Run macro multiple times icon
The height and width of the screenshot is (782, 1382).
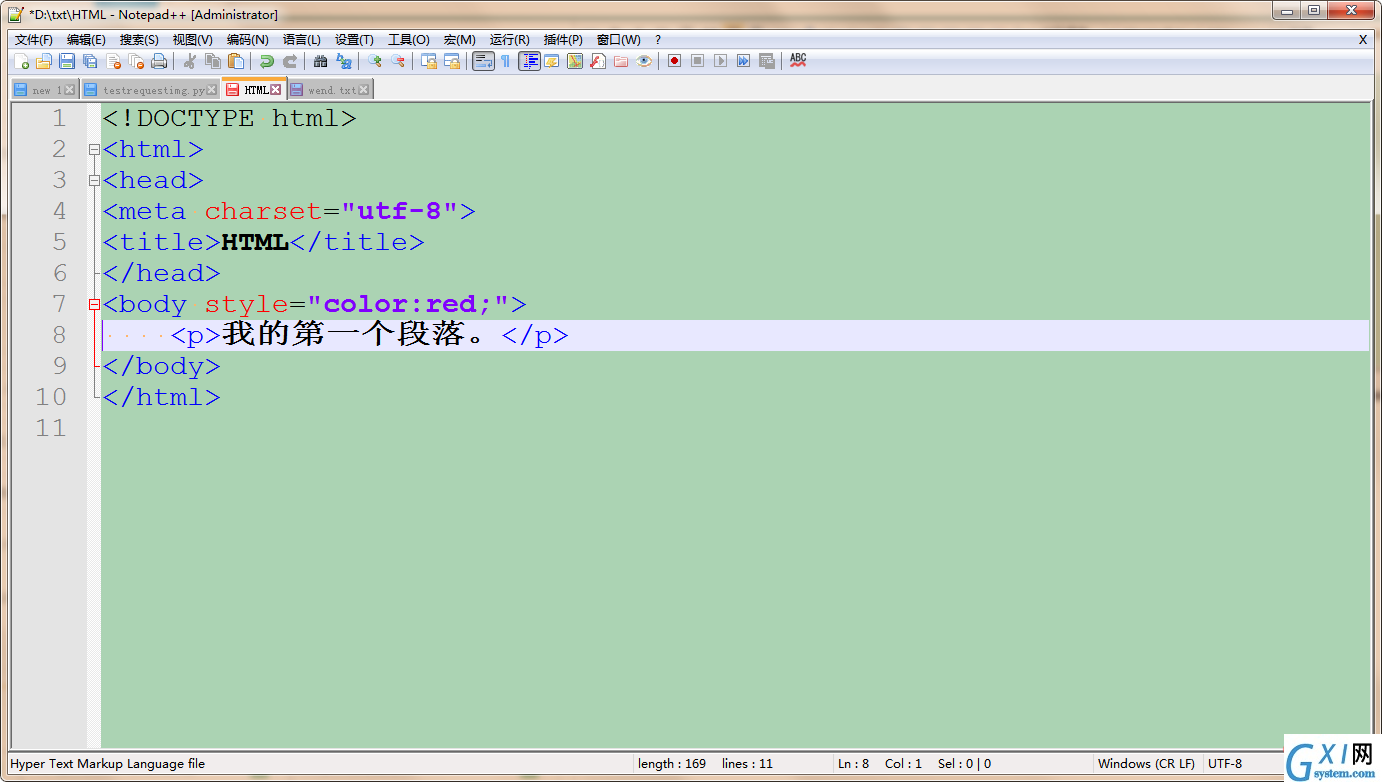[x=744, y=61]
